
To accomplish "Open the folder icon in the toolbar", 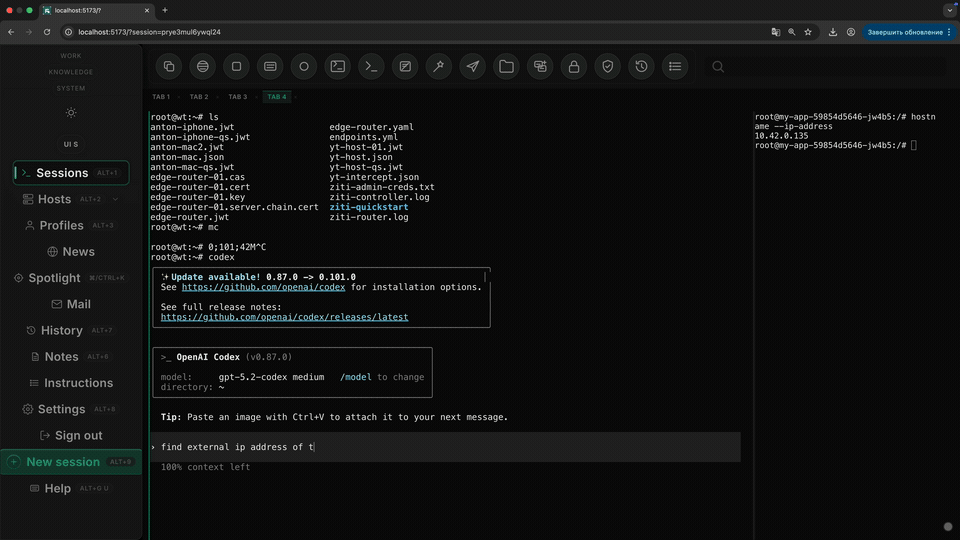I will click(x=506, y=67).
